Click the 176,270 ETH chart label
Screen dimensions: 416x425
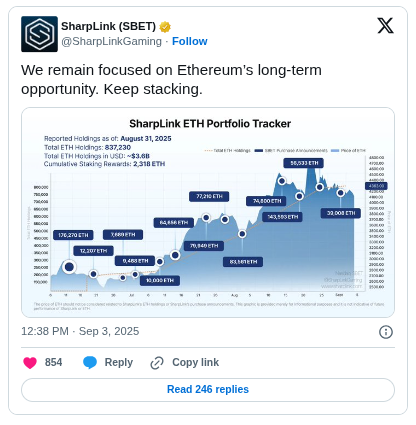[73, 235]
